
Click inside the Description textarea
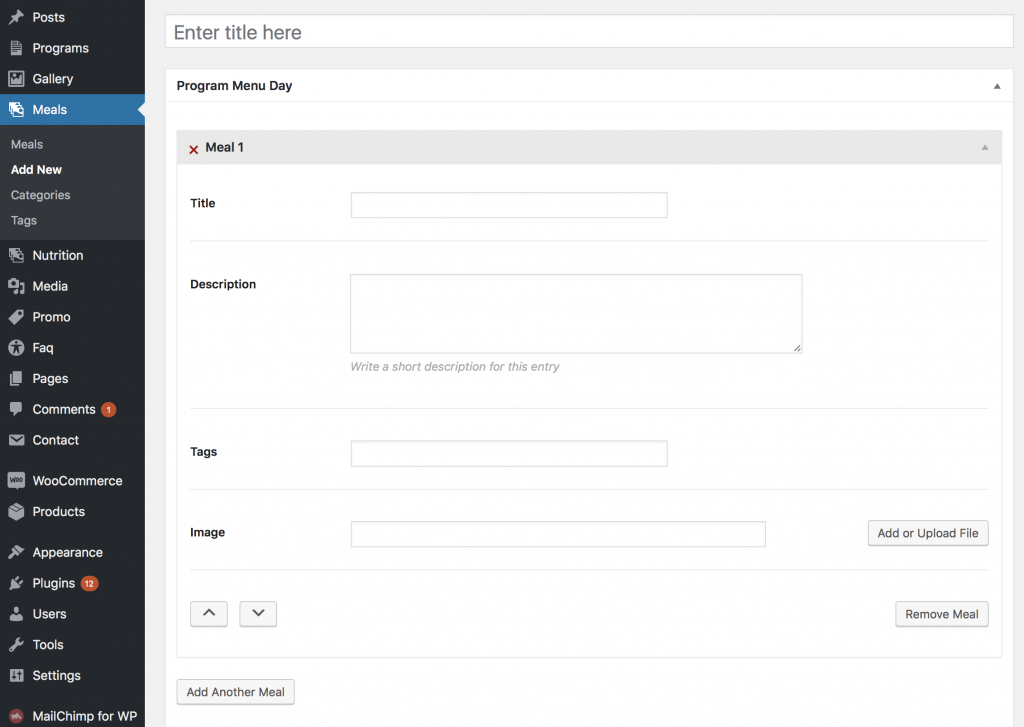576,314
